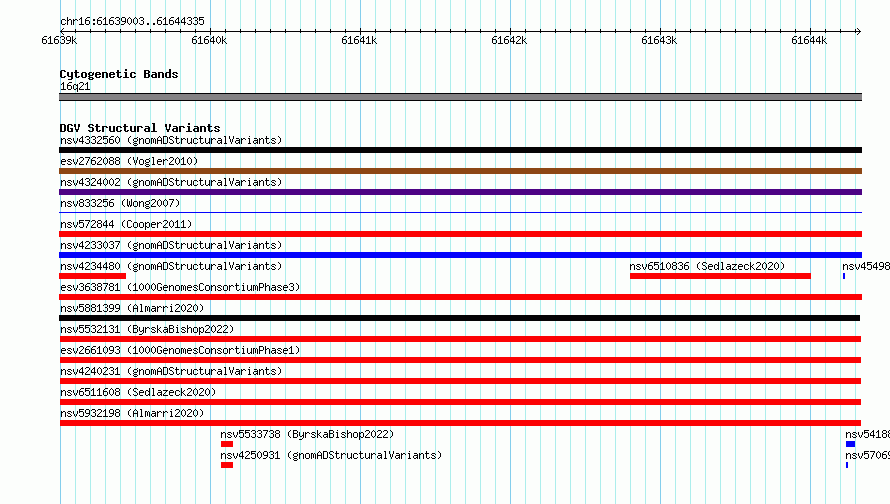Open nsv4233037 gnomAD variant label
The height and width of the screenshot is (504, 890).
171,245
